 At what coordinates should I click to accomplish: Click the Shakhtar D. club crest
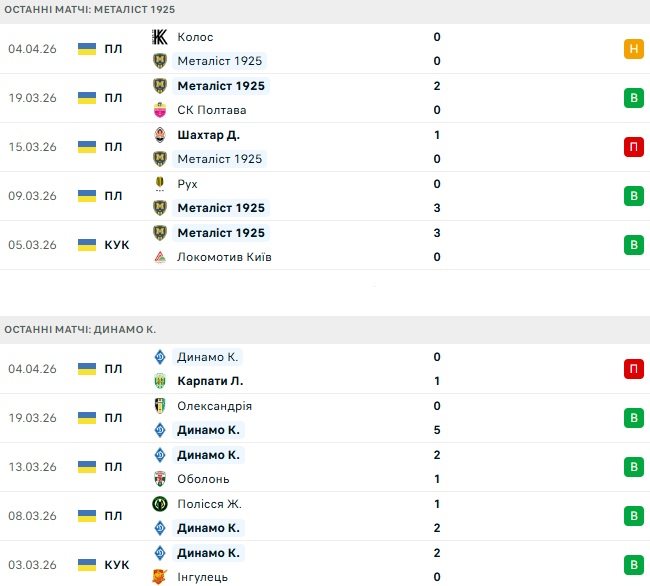pos(160,135)
